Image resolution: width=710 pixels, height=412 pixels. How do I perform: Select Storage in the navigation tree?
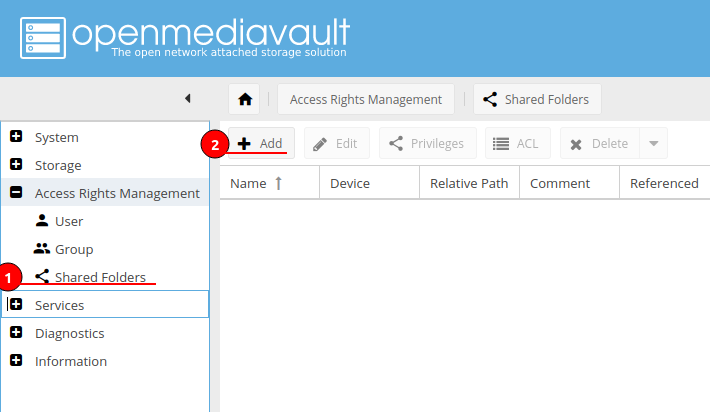(58, 165)
